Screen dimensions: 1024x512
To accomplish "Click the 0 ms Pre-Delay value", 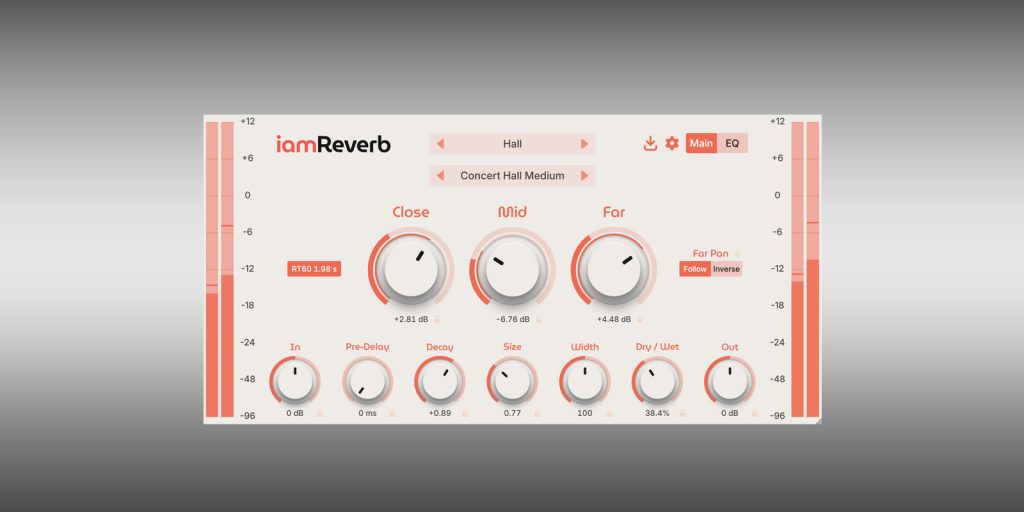I will click(368, 413).
